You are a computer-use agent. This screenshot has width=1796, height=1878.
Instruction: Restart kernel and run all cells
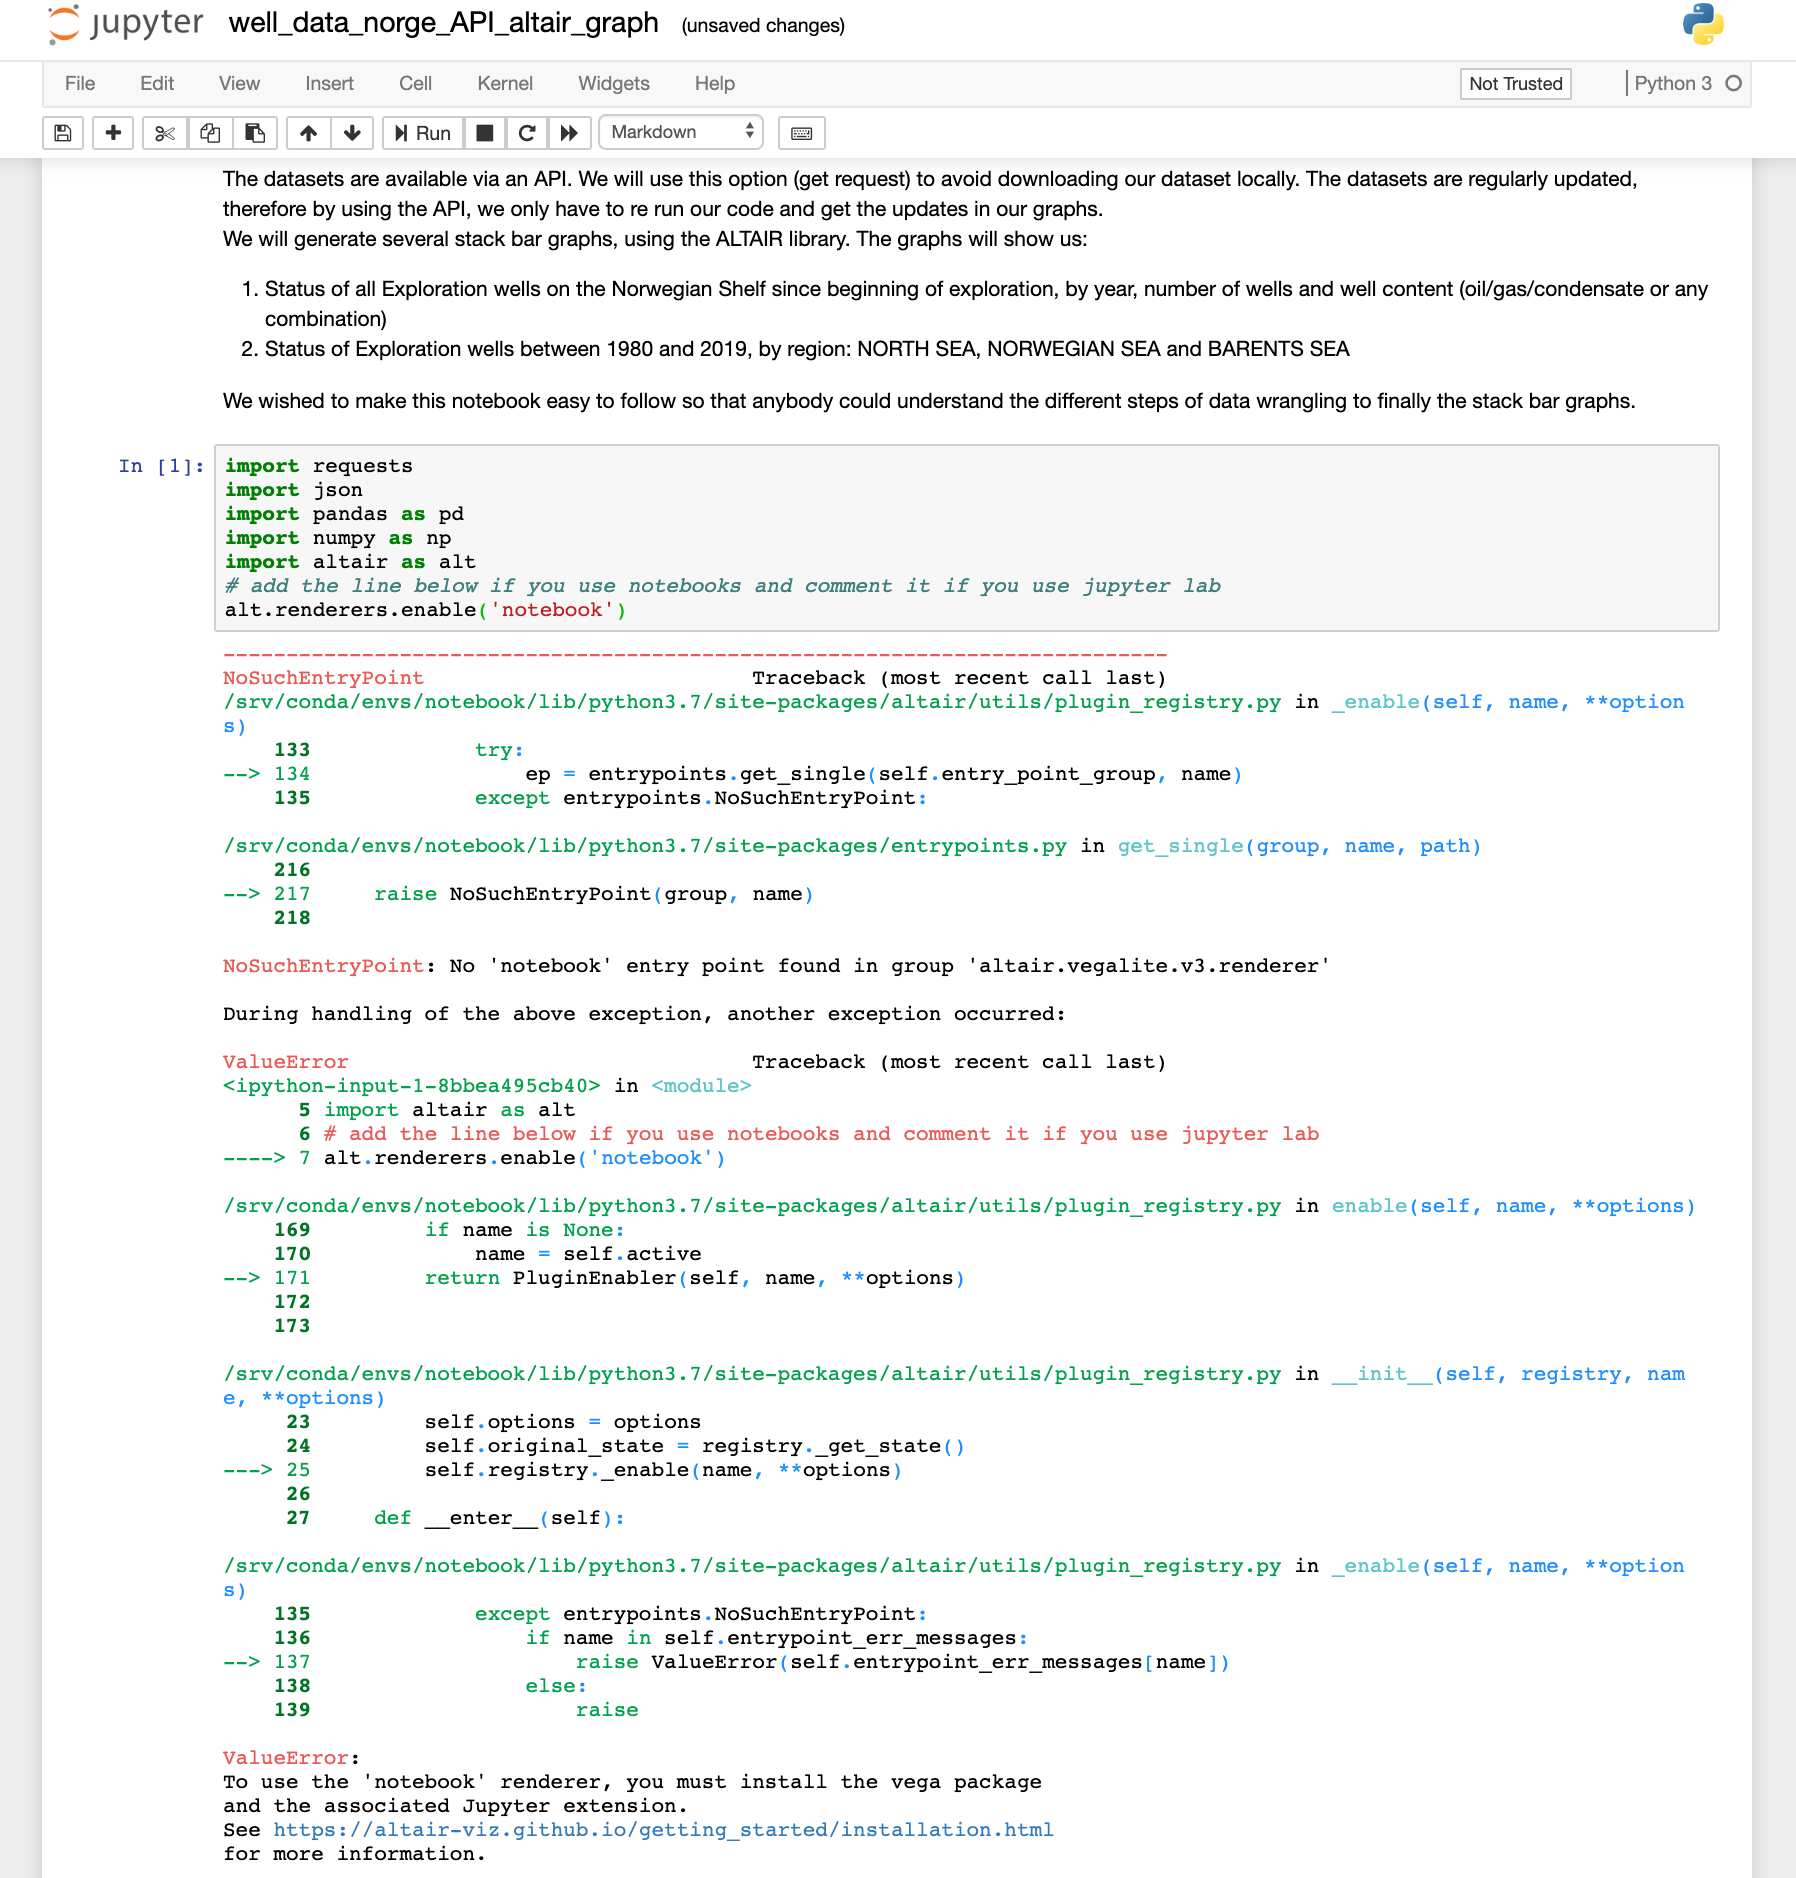(x=569, y=132)
